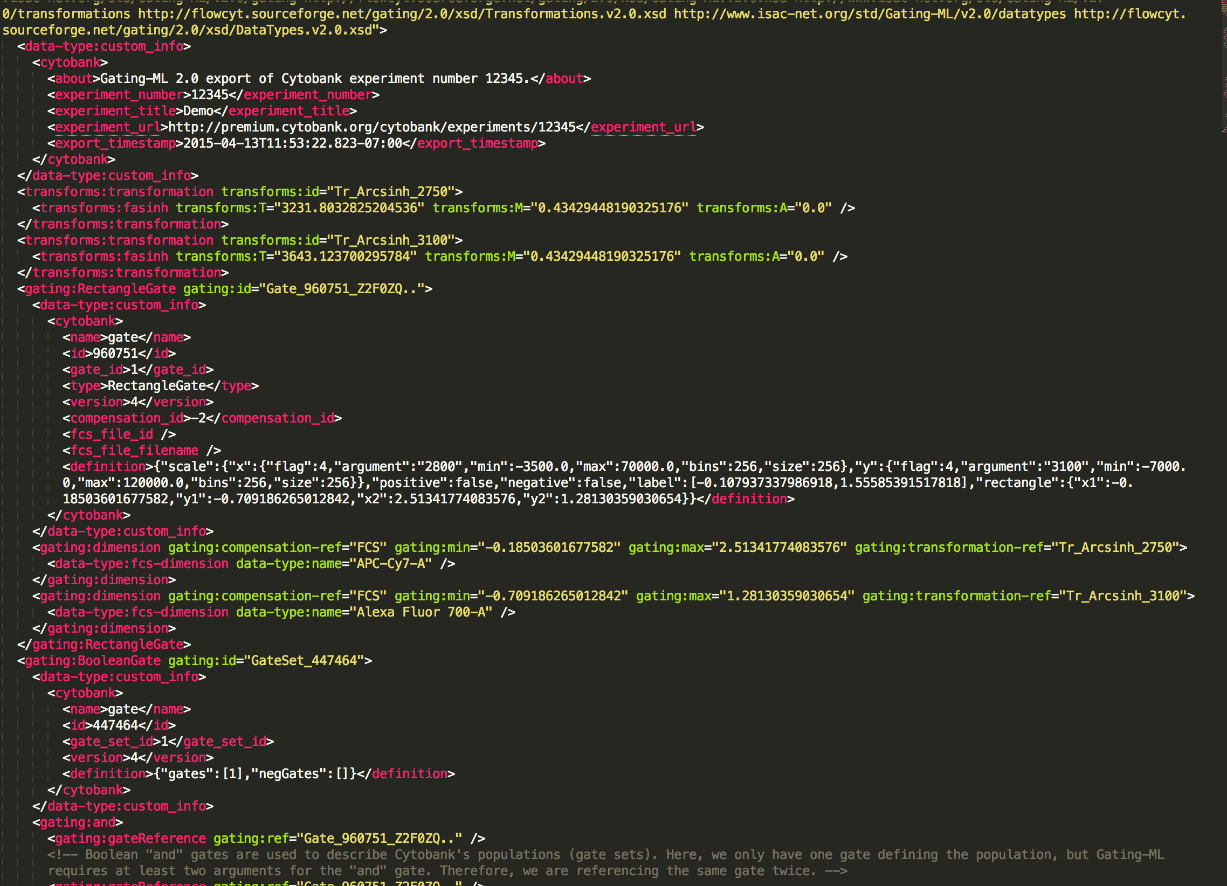
Task: Place cursor in the export_timestamp value
Action: 288,143
